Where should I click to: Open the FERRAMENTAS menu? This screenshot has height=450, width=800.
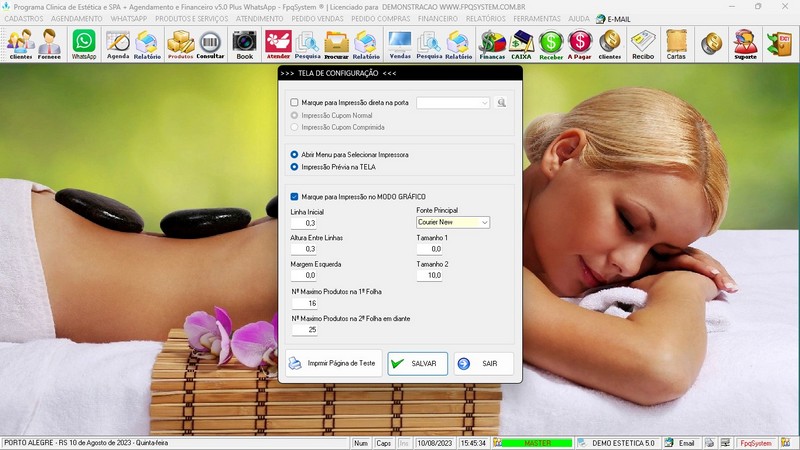click(x=537, y=19)
